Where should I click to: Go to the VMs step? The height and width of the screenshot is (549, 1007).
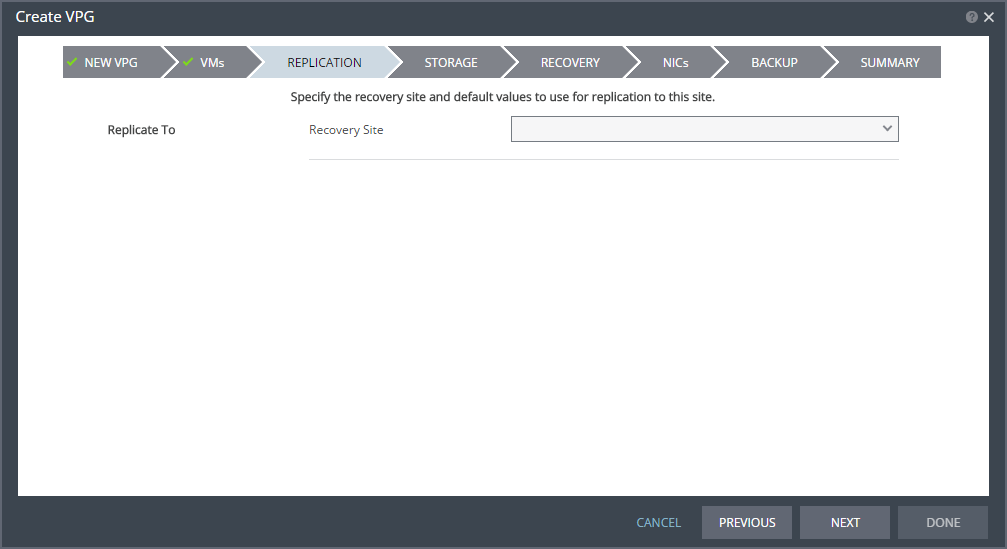(x=212, y=62)
